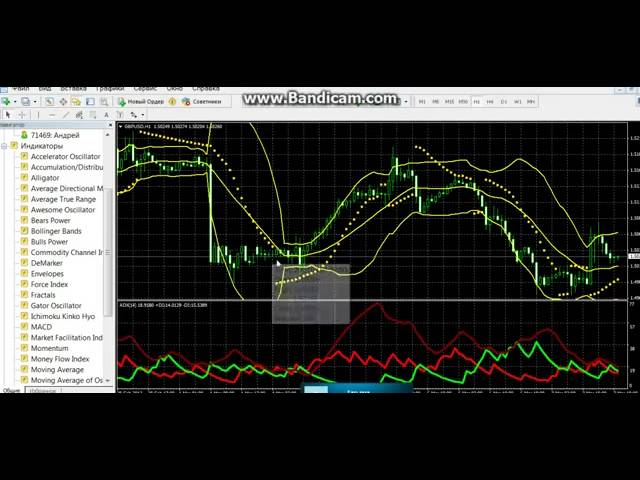Select Money Flow Index indicator
Image resolution: width=640 pixels, height=480 pixels.
click(x=60, y=359)
